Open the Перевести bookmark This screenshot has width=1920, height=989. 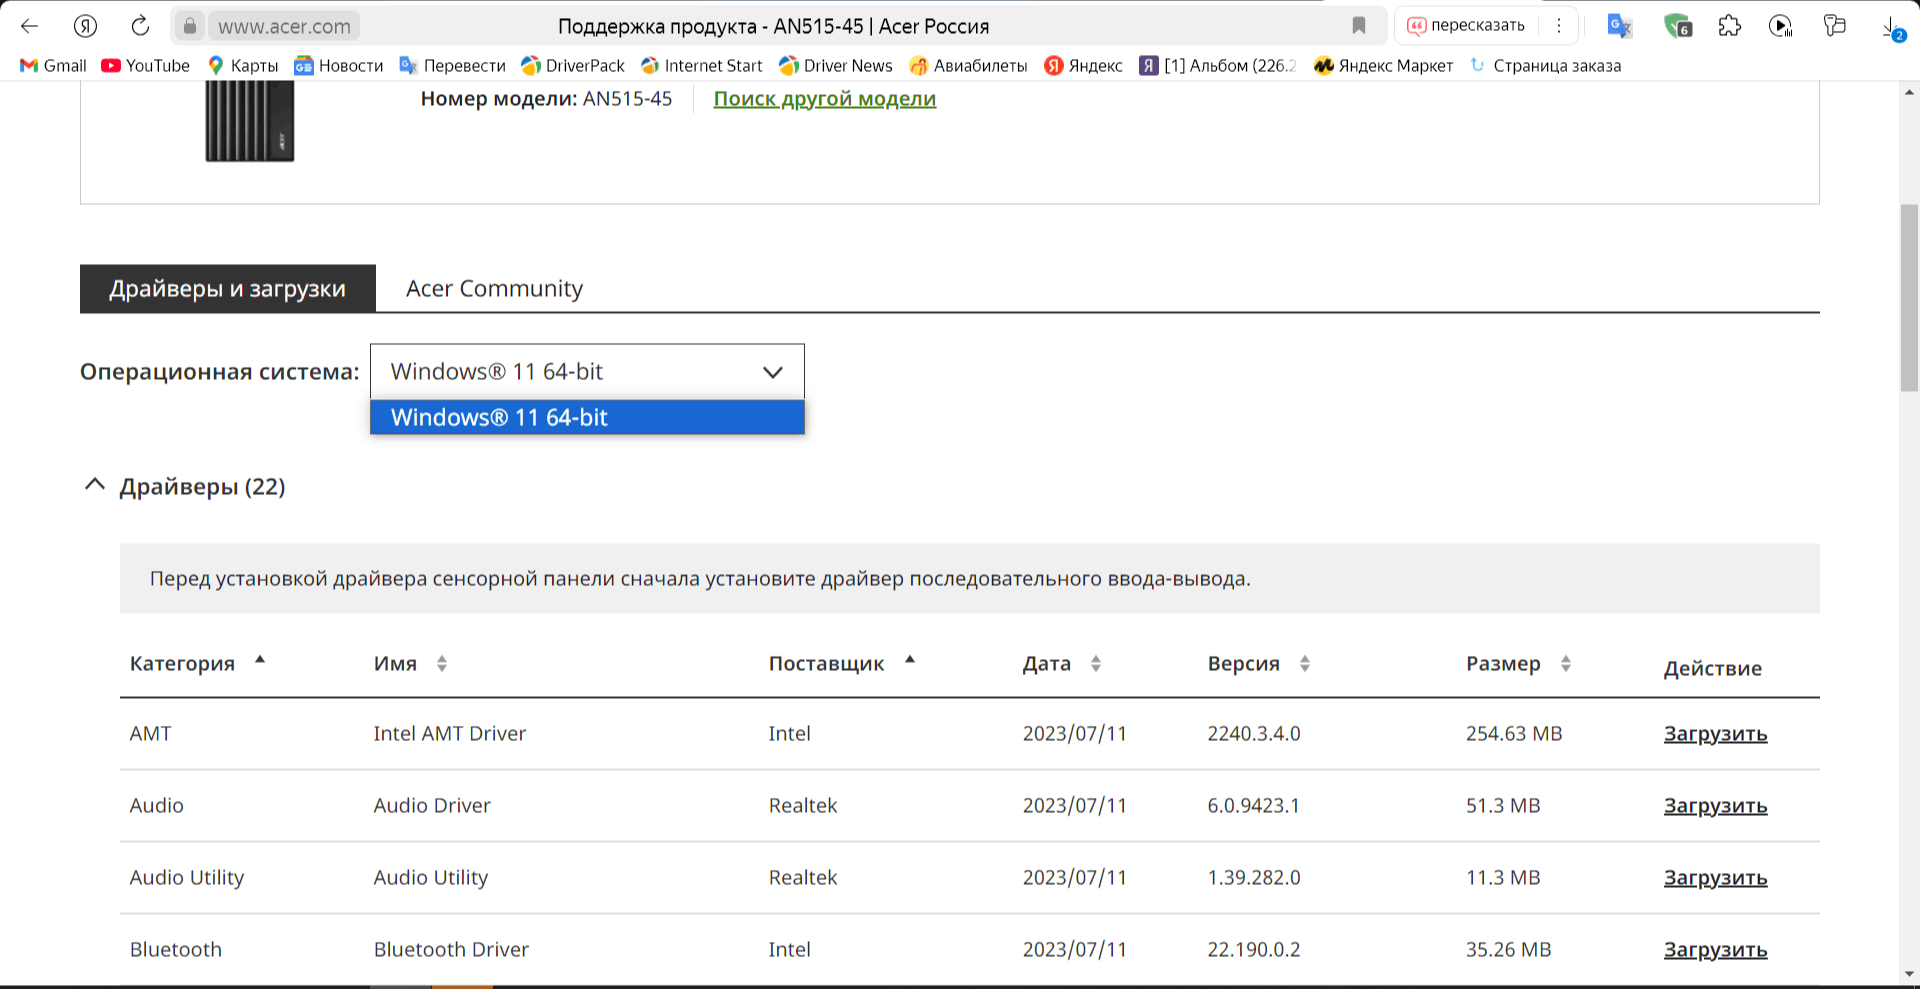pyautogui.click(x=453, y=65)
